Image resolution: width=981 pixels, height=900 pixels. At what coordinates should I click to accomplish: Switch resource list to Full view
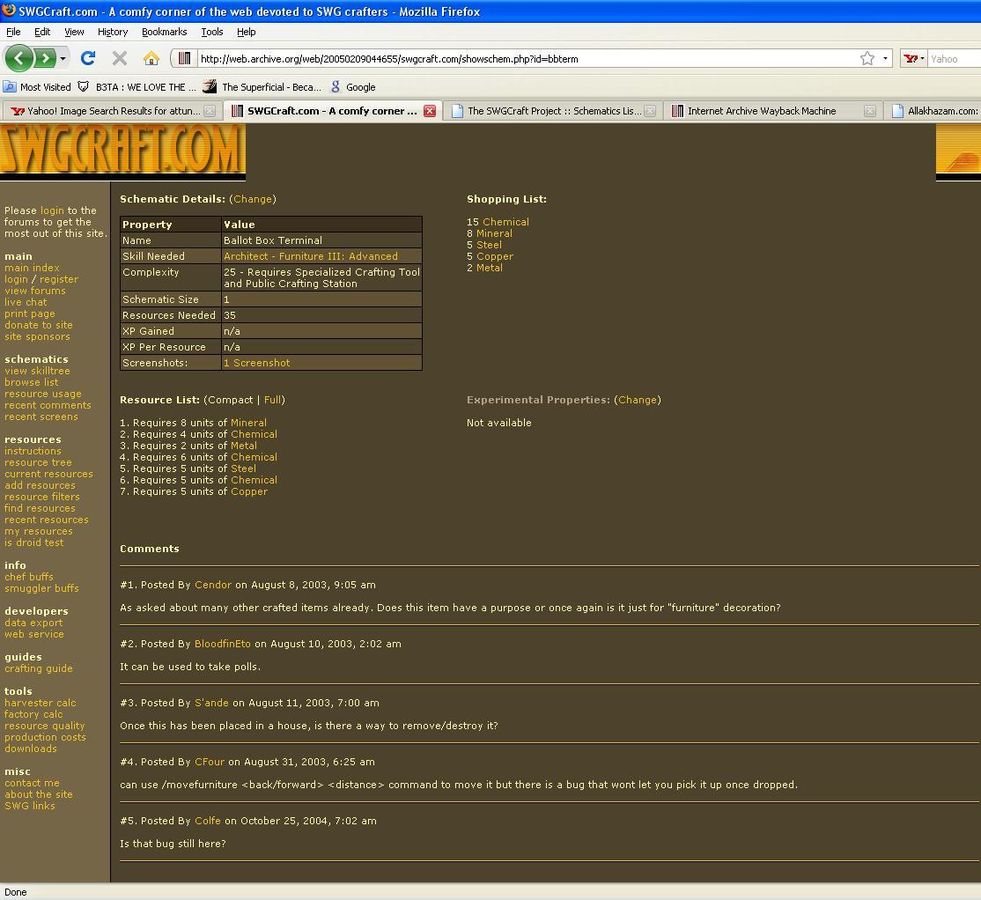point(273,400)
